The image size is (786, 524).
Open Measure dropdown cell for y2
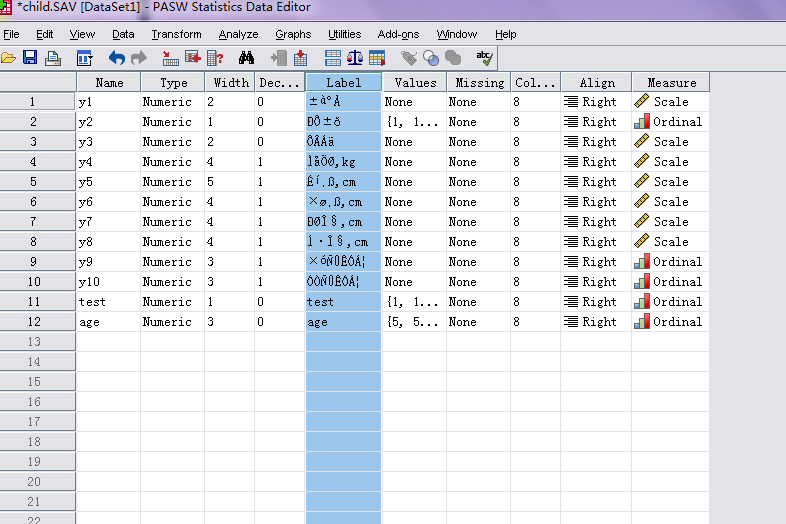point(670,122)
